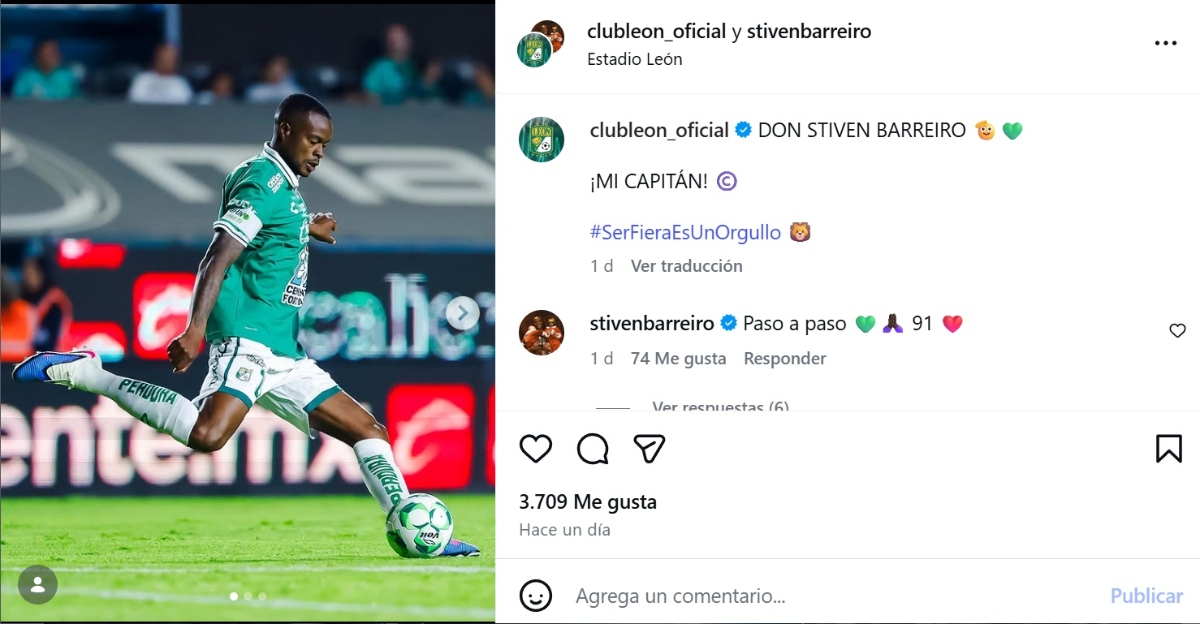Screen dimensions: 1200x624
Task: Open the #SerFieraEsUnOrgullo hashtag
Action: [685, 232]
